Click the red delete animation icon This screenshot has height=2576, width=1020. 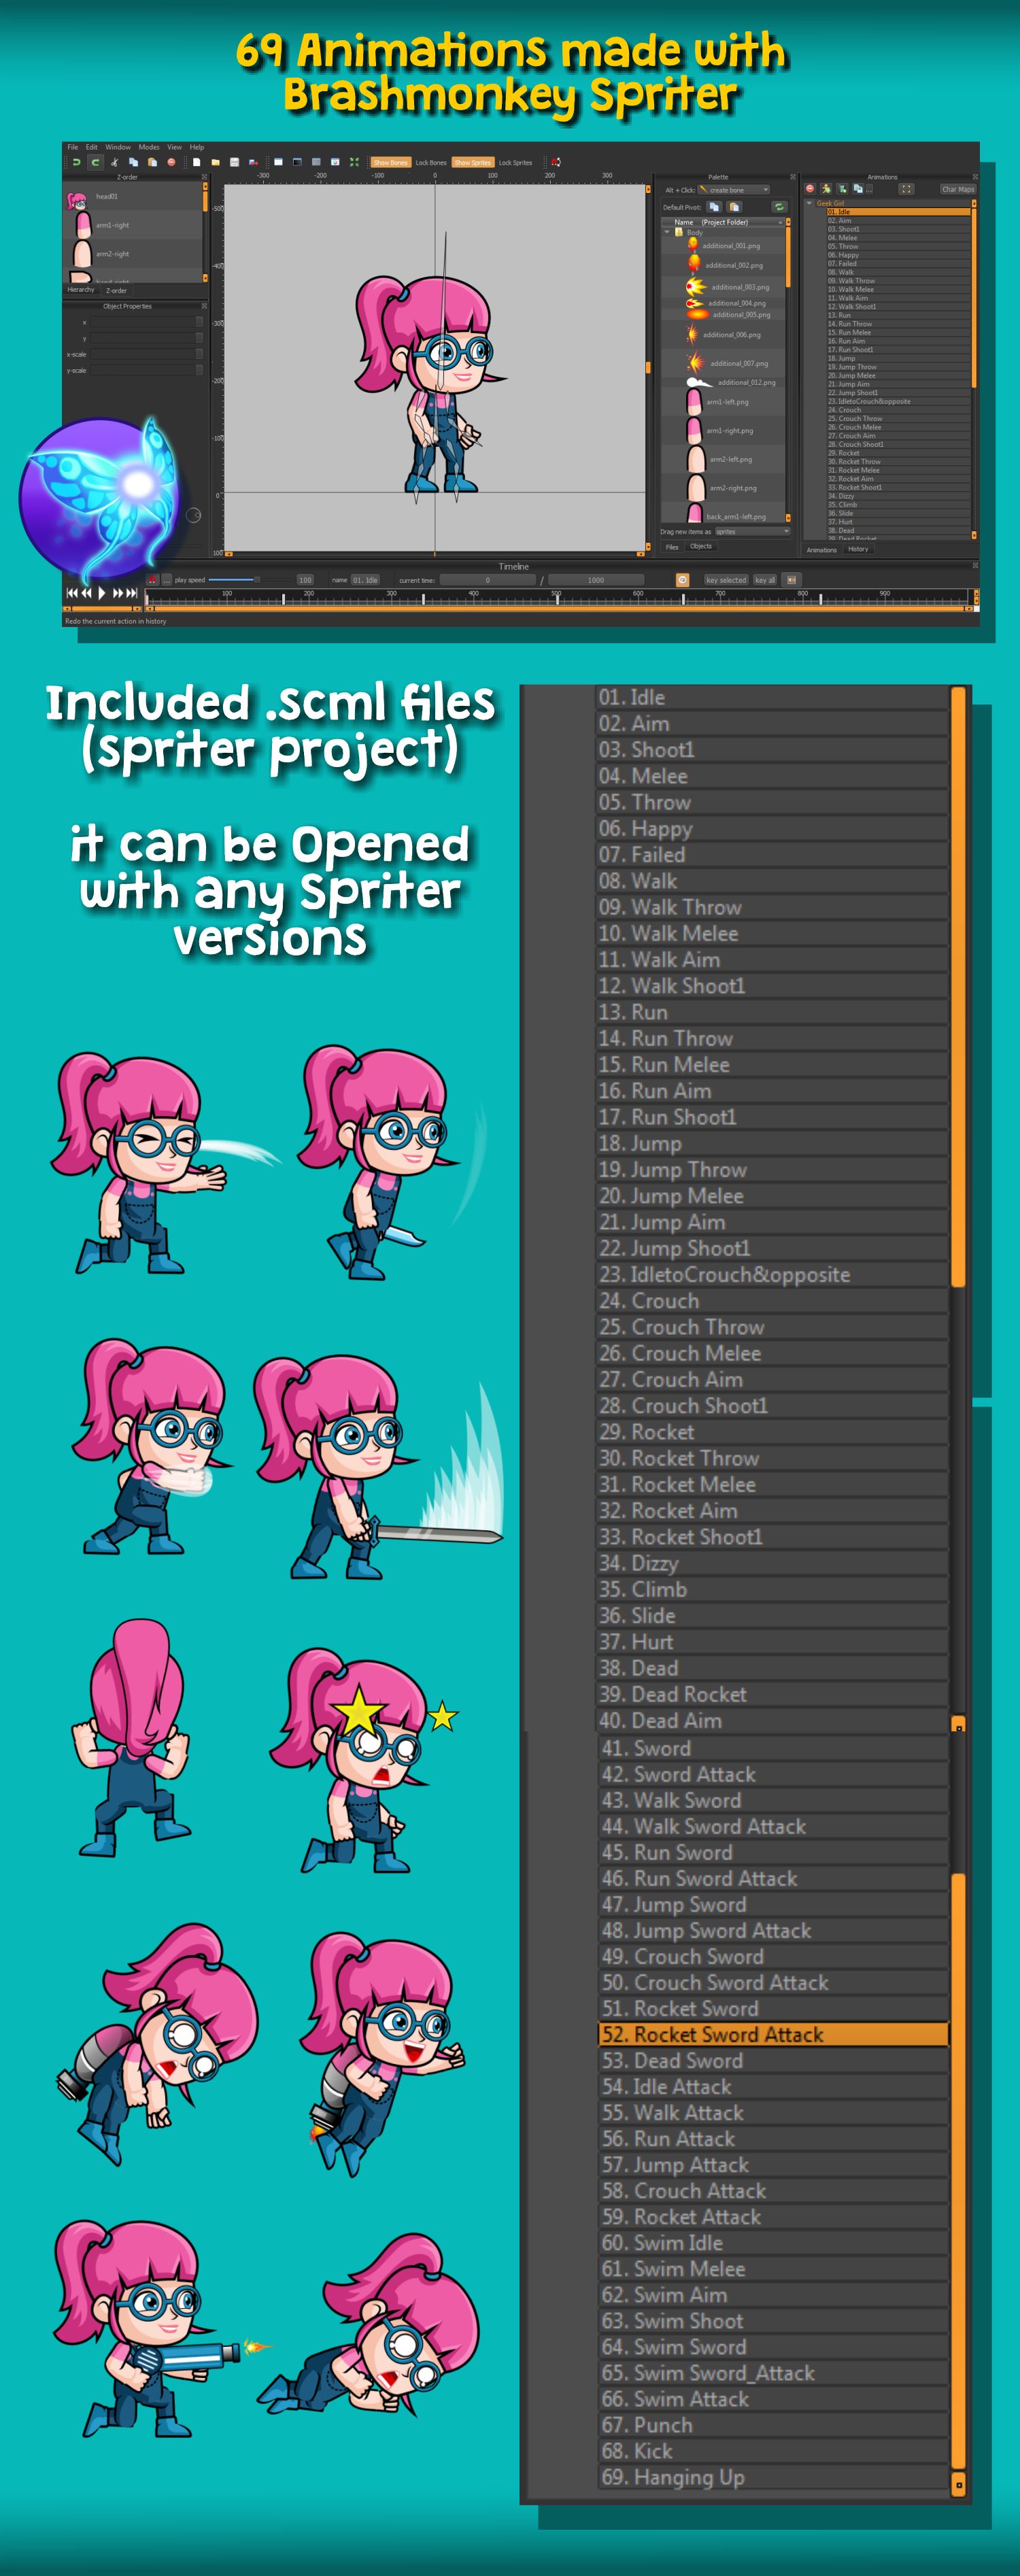pos(810,189)
